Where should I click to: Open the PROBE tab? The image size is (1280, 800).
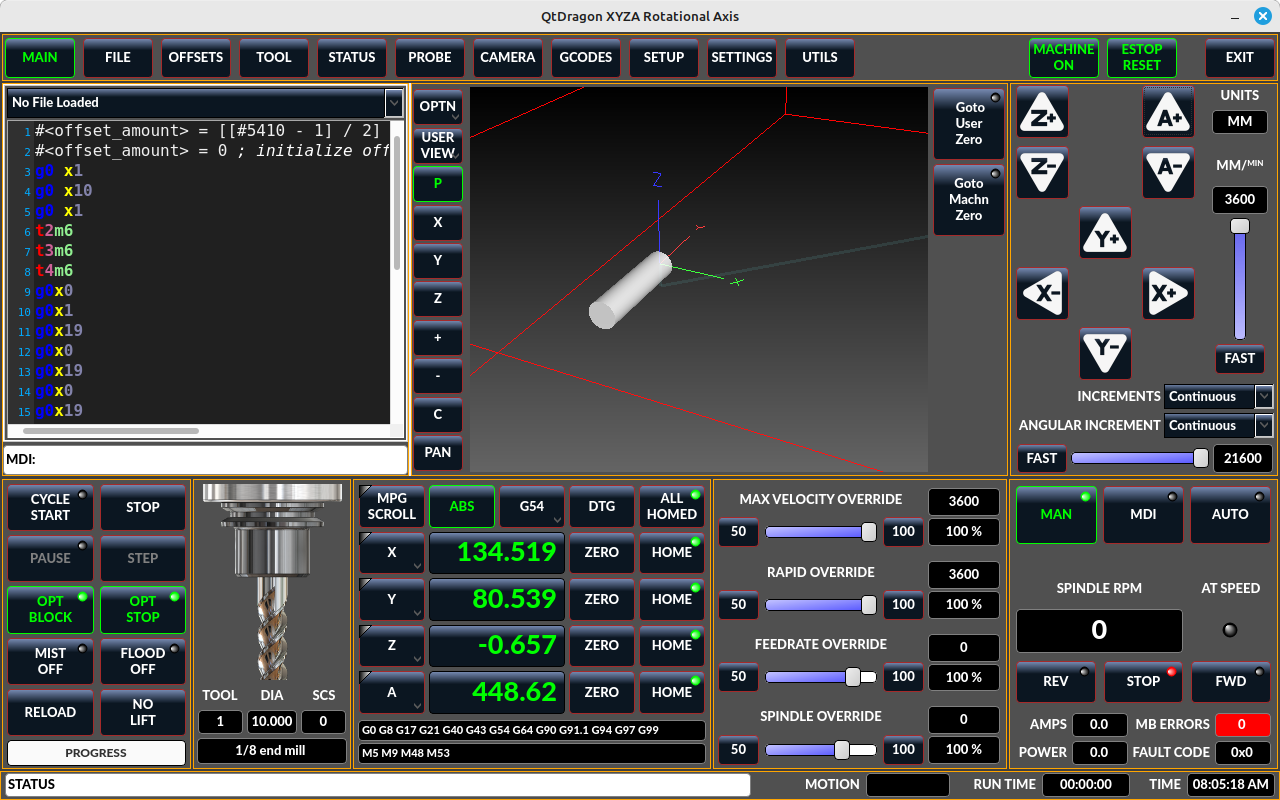click(430, 58)
